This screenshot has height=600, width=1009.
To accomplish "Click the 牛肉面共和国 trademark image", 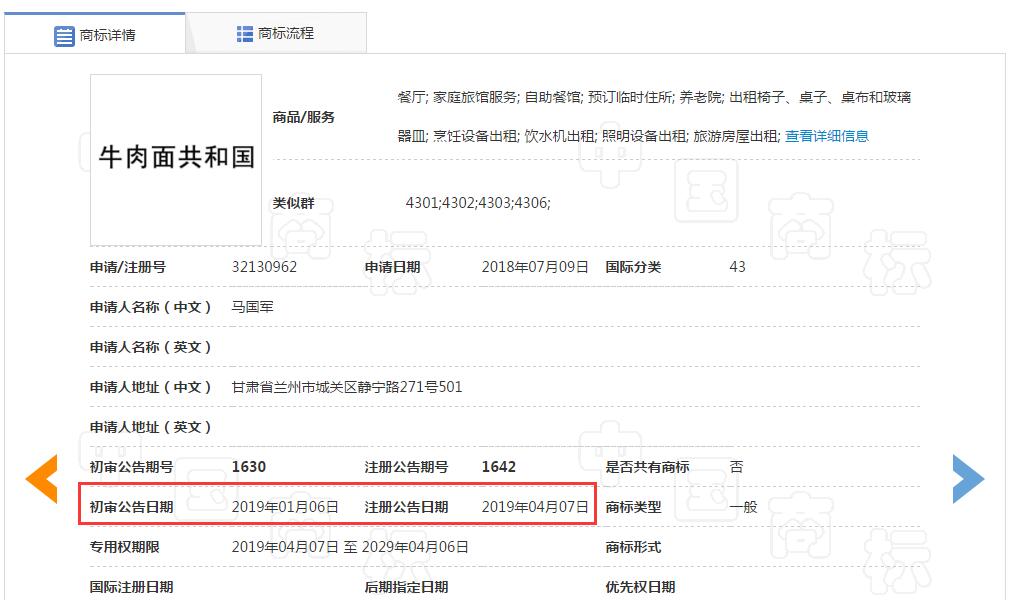I will pyautogui.click(x=176, y=158).
